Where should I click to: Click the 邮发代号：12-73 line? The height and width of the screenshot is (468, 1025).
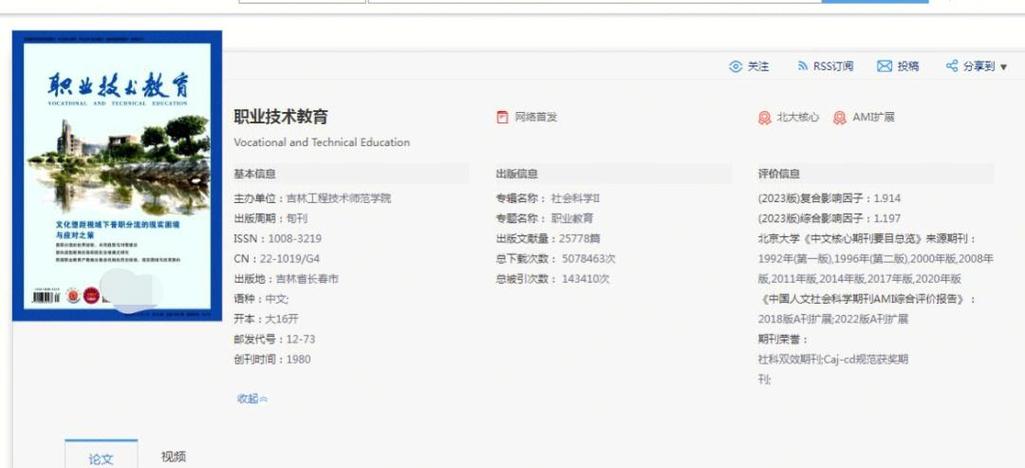pos(275,339)
